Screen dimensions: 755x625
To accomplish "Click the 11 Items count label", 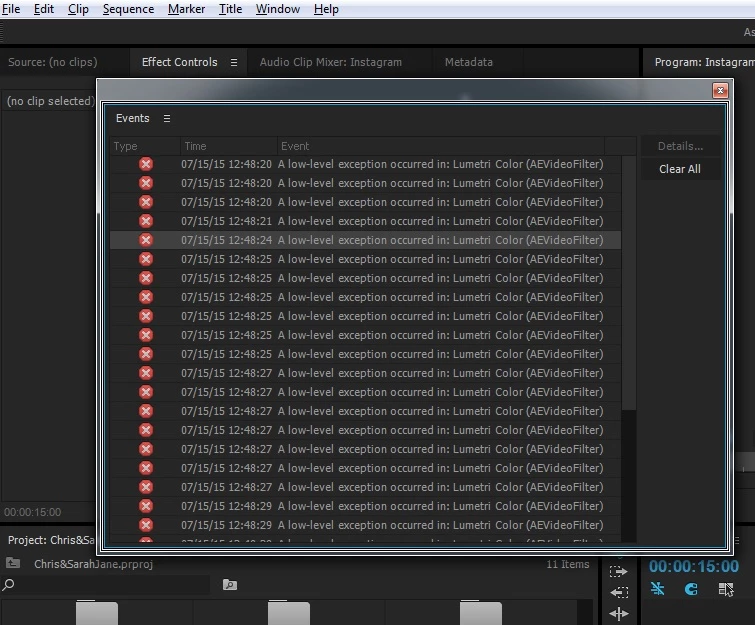I will click(568, 564).
